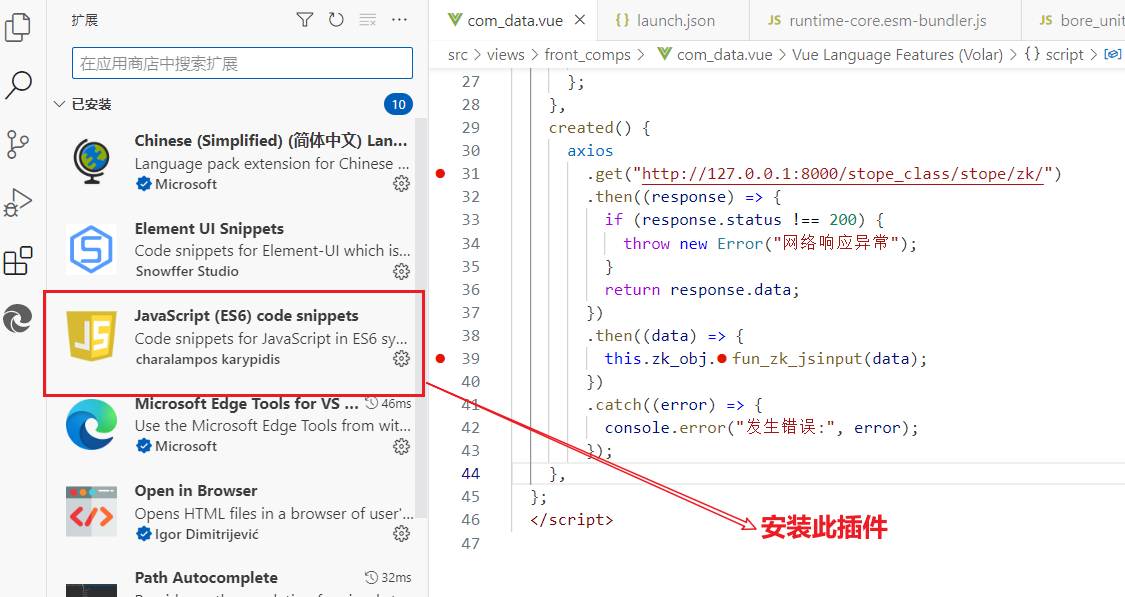Viewport: 1125px width, 597px height.
Task: Open Microsoft Edge Tools activity bar icon
Action: pyautogui.click(x=18, y=319)
